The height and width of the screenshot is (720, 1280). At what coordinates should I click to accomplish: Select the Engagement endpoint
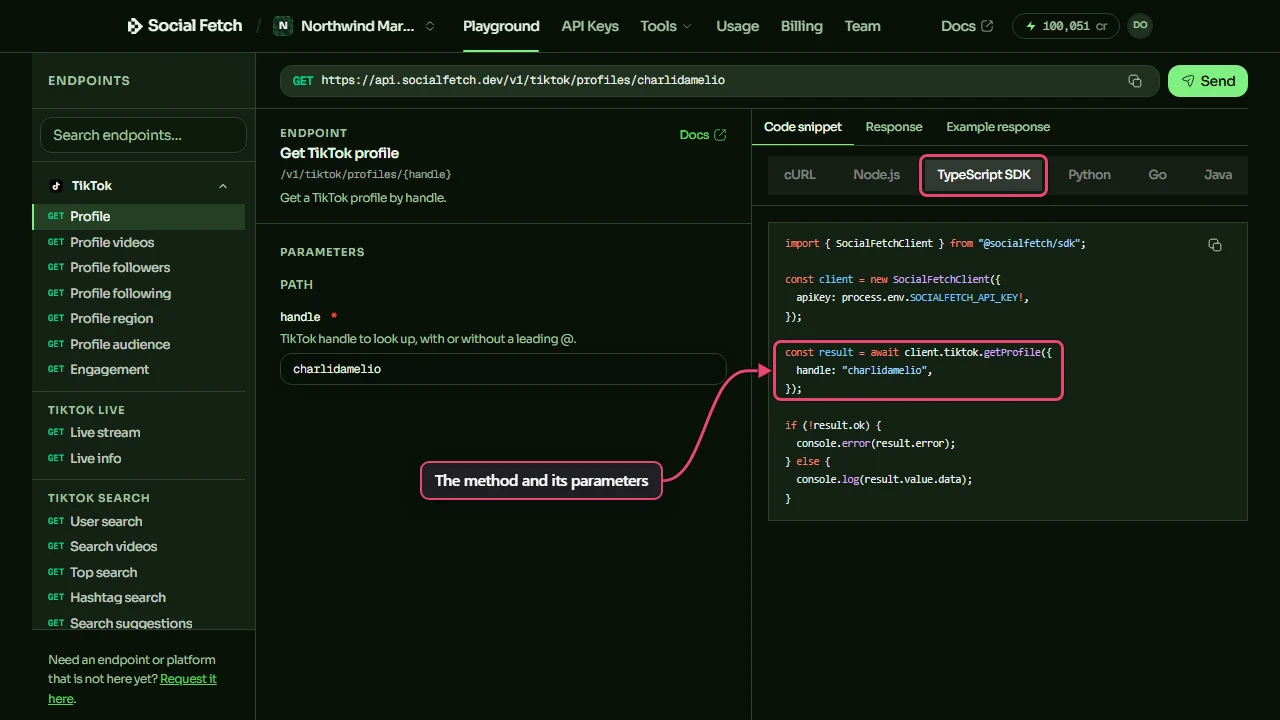pyautogui.click(x=139, y=369)
